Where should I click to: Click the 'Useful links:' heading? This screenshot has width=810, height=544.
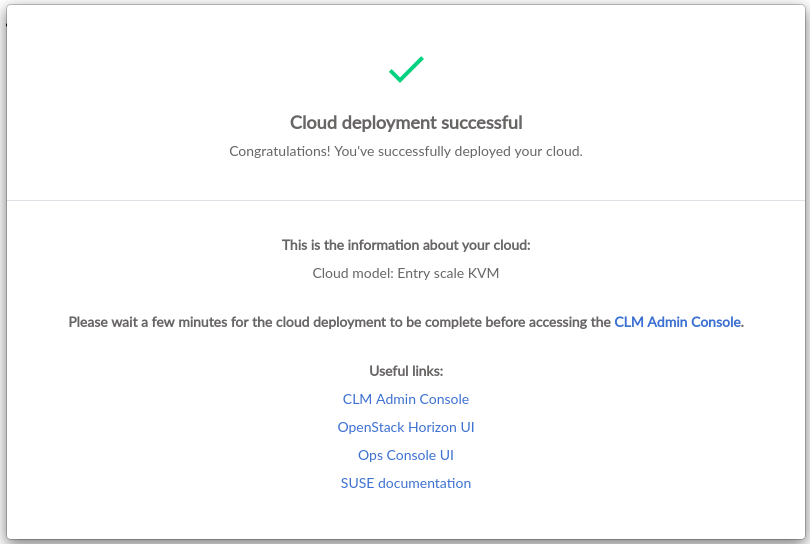point(405,371)
